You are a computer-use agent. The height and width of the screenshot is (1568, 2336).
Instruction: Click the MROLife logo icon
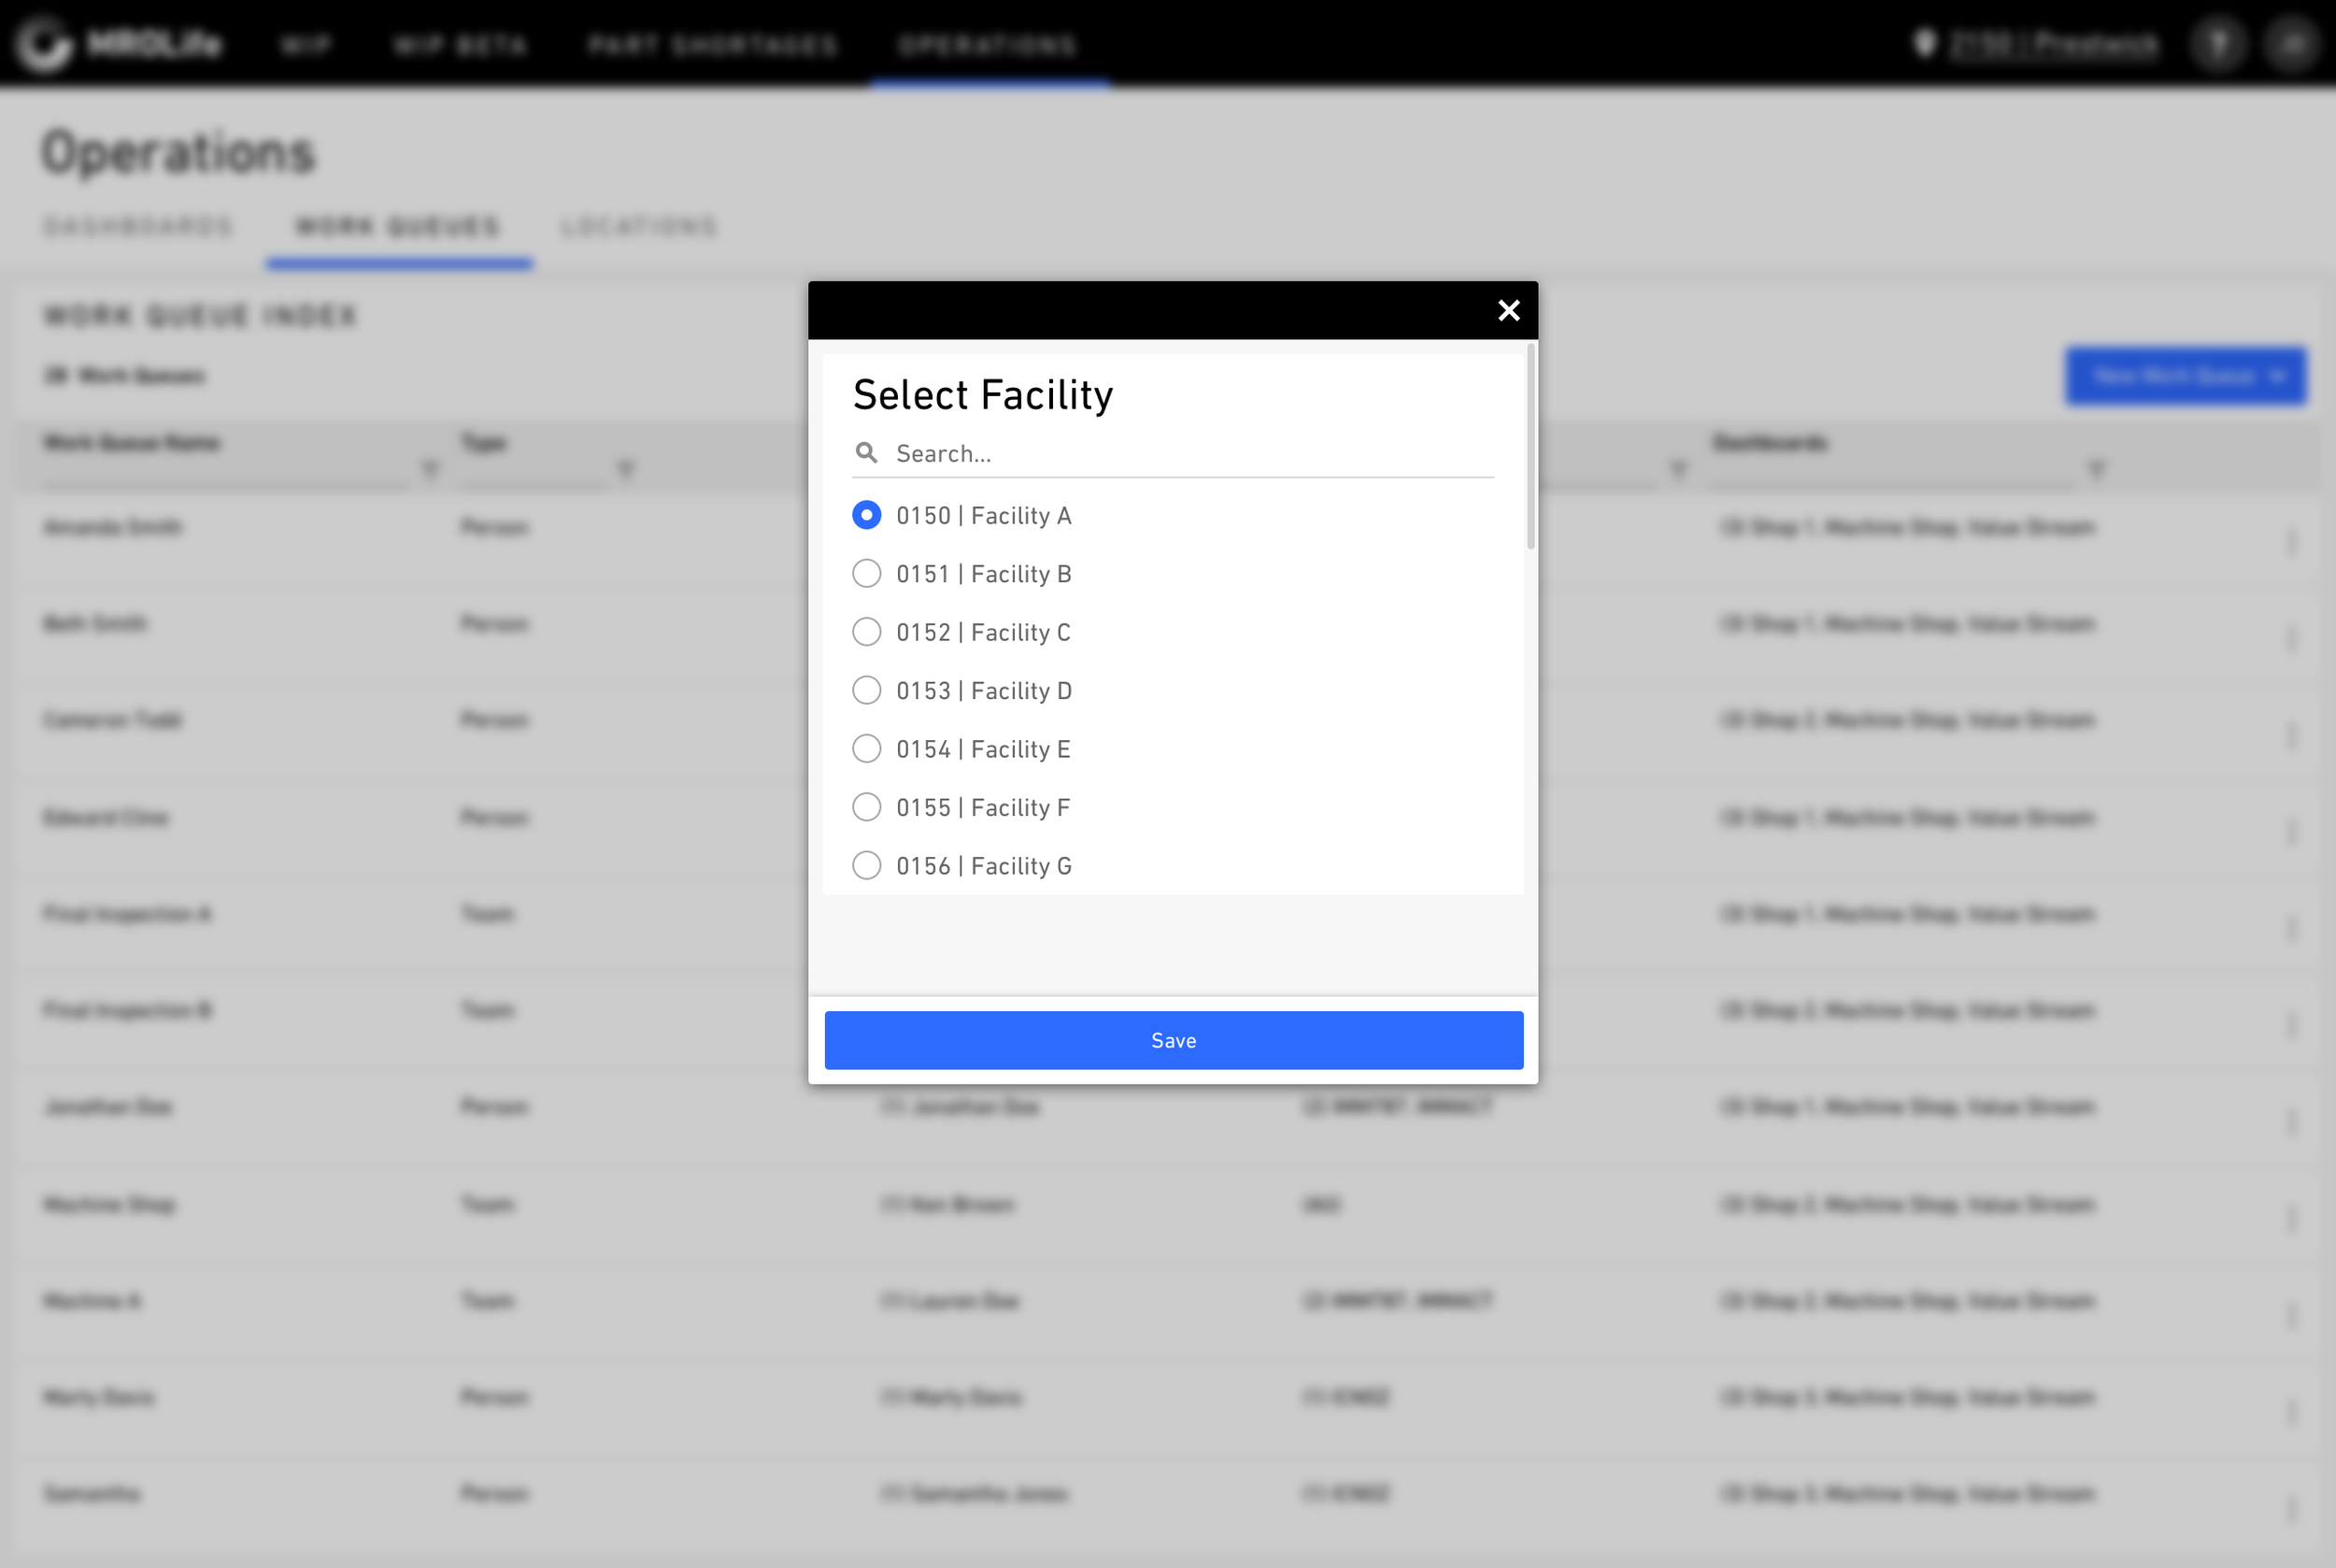(45, 45)
